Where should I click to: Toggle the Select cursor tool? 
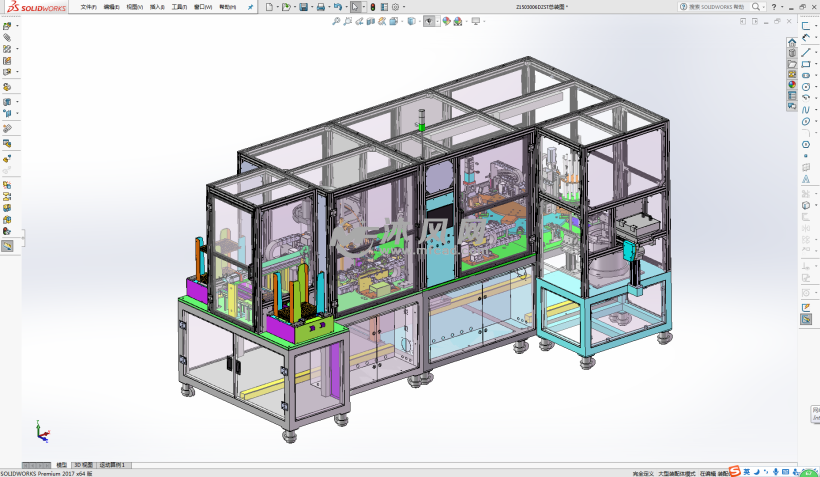tap(355, 7)
